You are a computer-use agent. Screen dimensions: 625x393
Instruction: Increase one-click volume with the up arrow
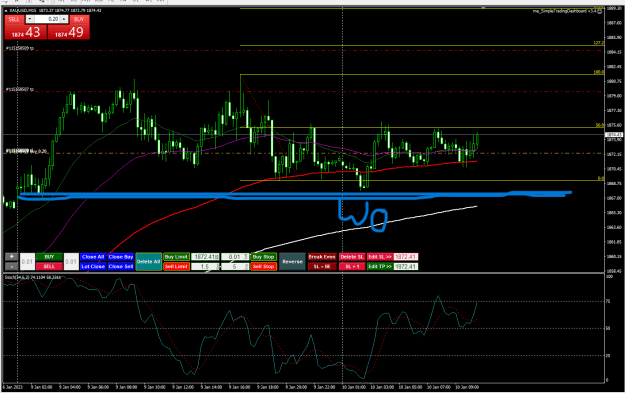pos(64,19)
